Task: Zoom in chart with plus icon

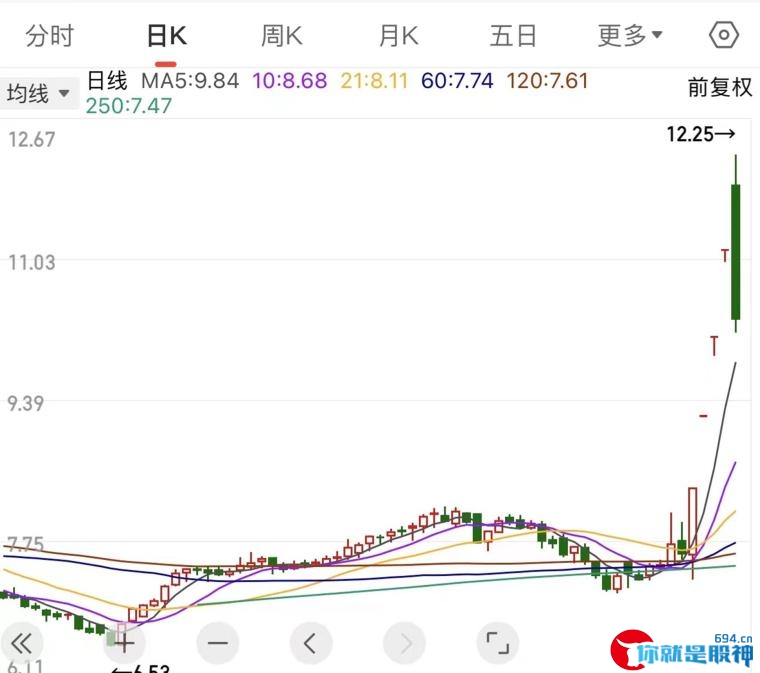Action: click(125, 643)
